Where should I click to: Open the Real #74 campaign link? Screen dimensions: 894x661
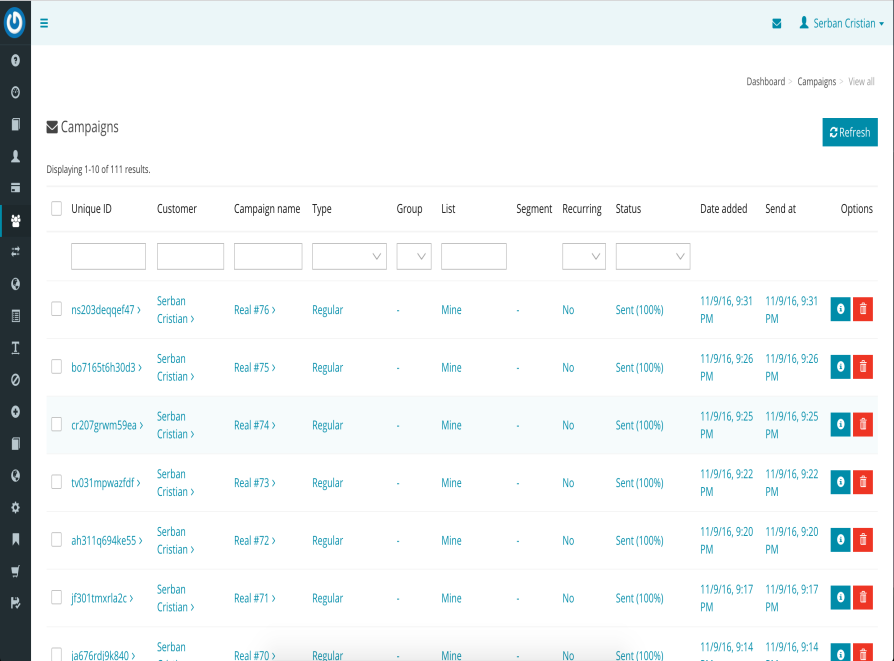(x=254, y=425)
